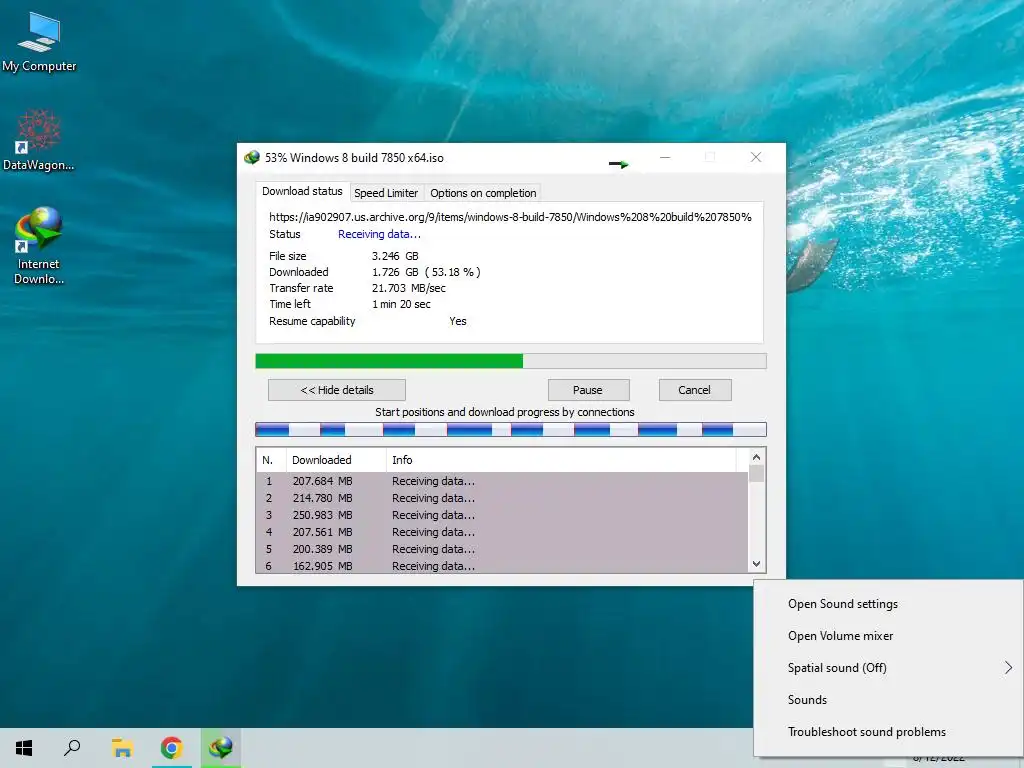Pause the download
Image resolution: width=1024 pixels, height=768 pixels.
[x=588, y=390]
